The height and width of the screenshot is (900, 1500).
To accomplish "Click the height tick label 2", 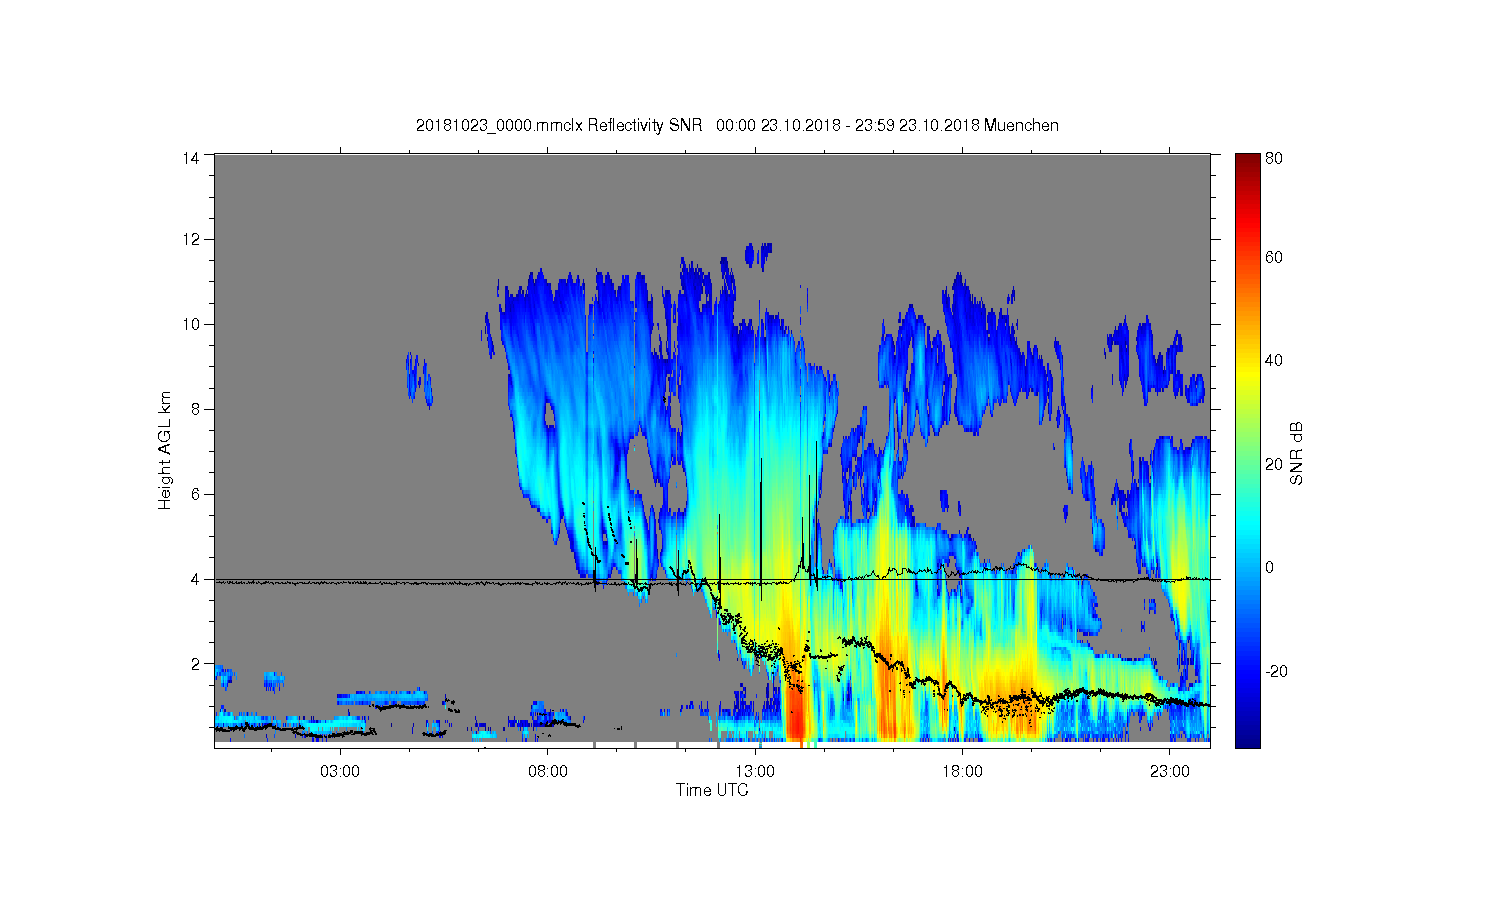I will 195,663.
